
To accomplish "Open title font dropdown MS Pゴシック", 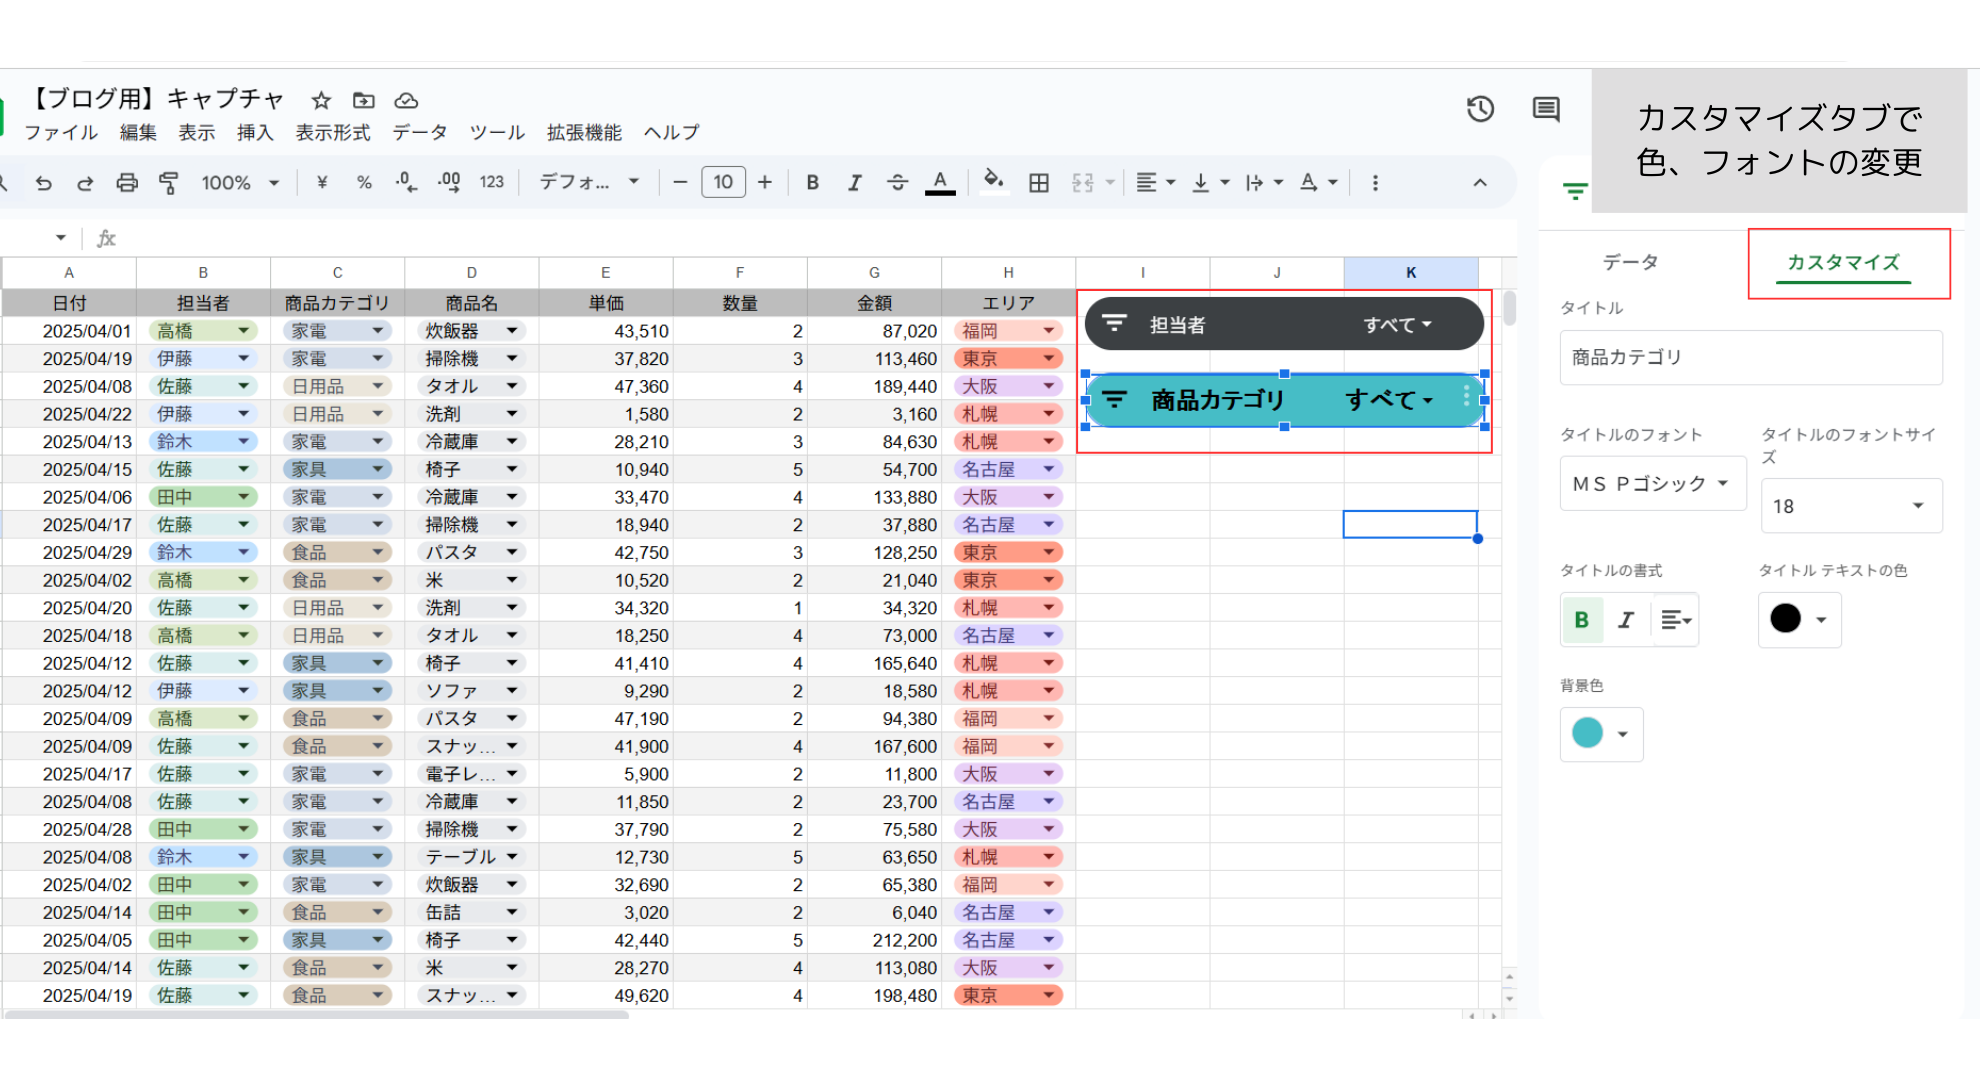I will coord(1652,483).
